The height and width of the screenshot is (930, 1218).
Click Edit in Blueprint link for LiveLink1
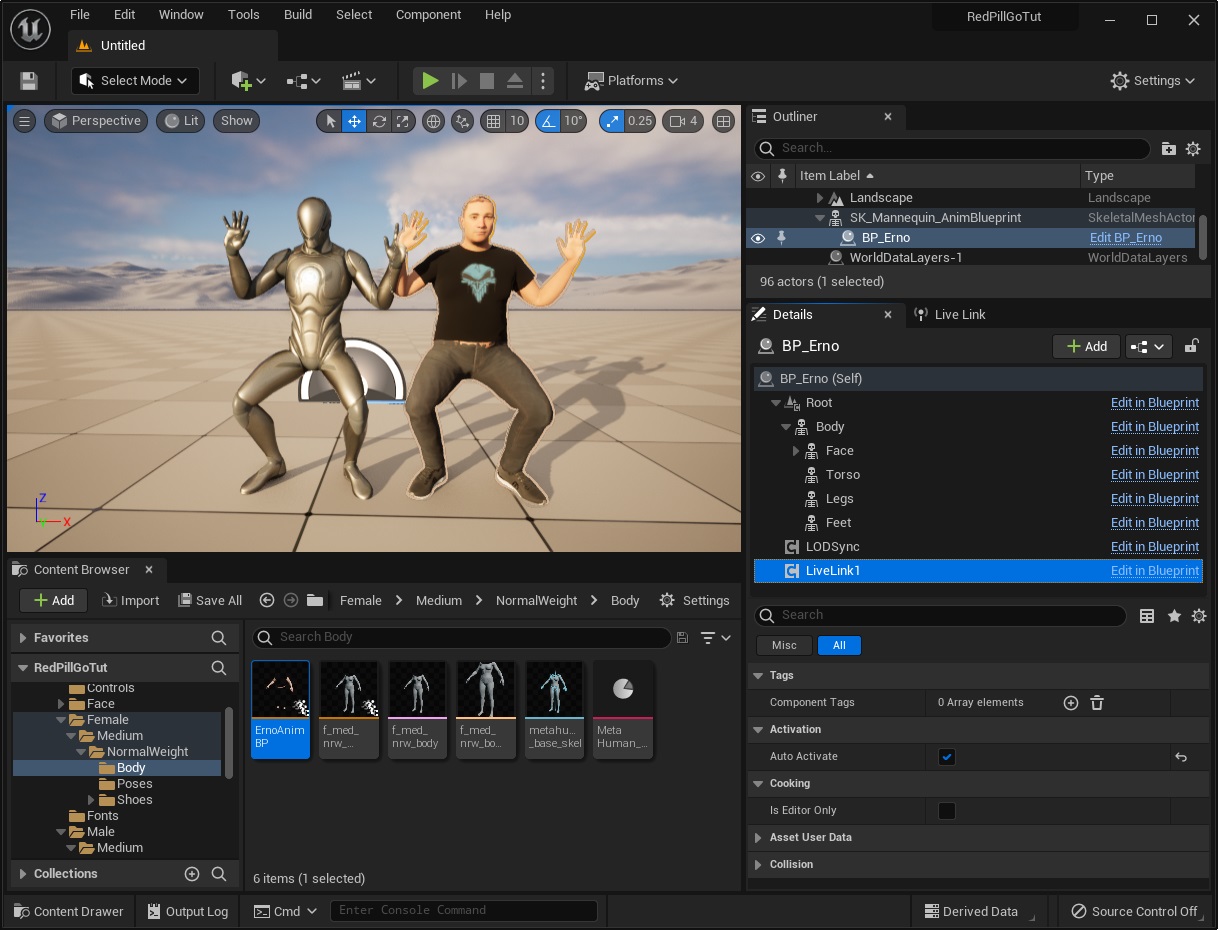1154,571
